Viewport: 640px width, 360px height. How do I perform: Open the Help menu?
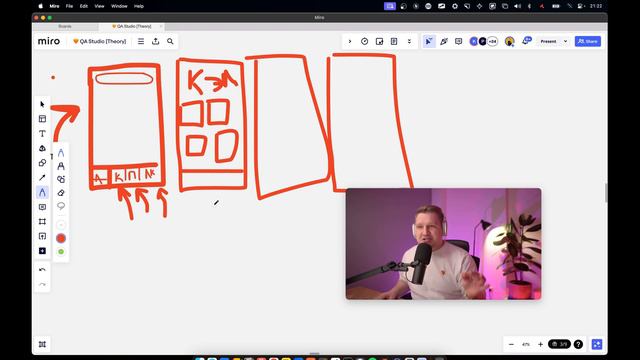tap(139, 6)
